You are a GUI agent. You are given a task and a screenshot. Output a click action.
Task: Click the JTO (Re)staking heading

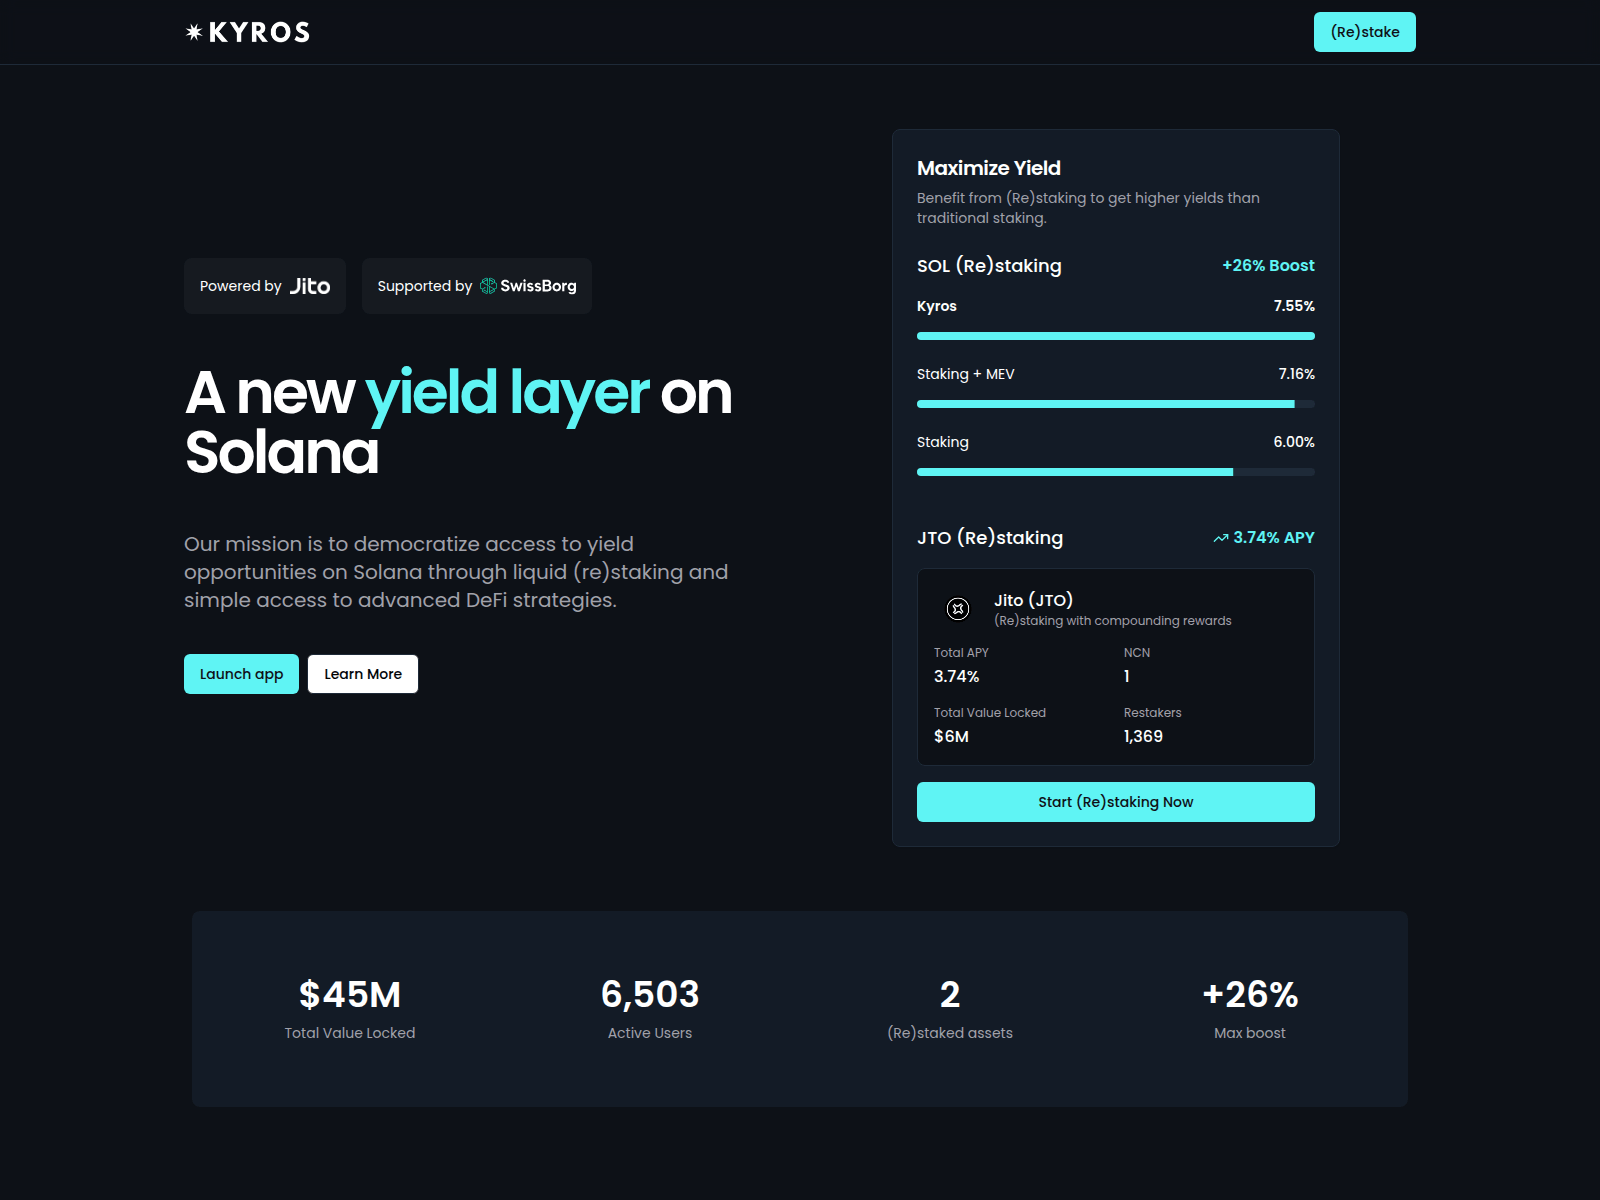tap(990, 538)
